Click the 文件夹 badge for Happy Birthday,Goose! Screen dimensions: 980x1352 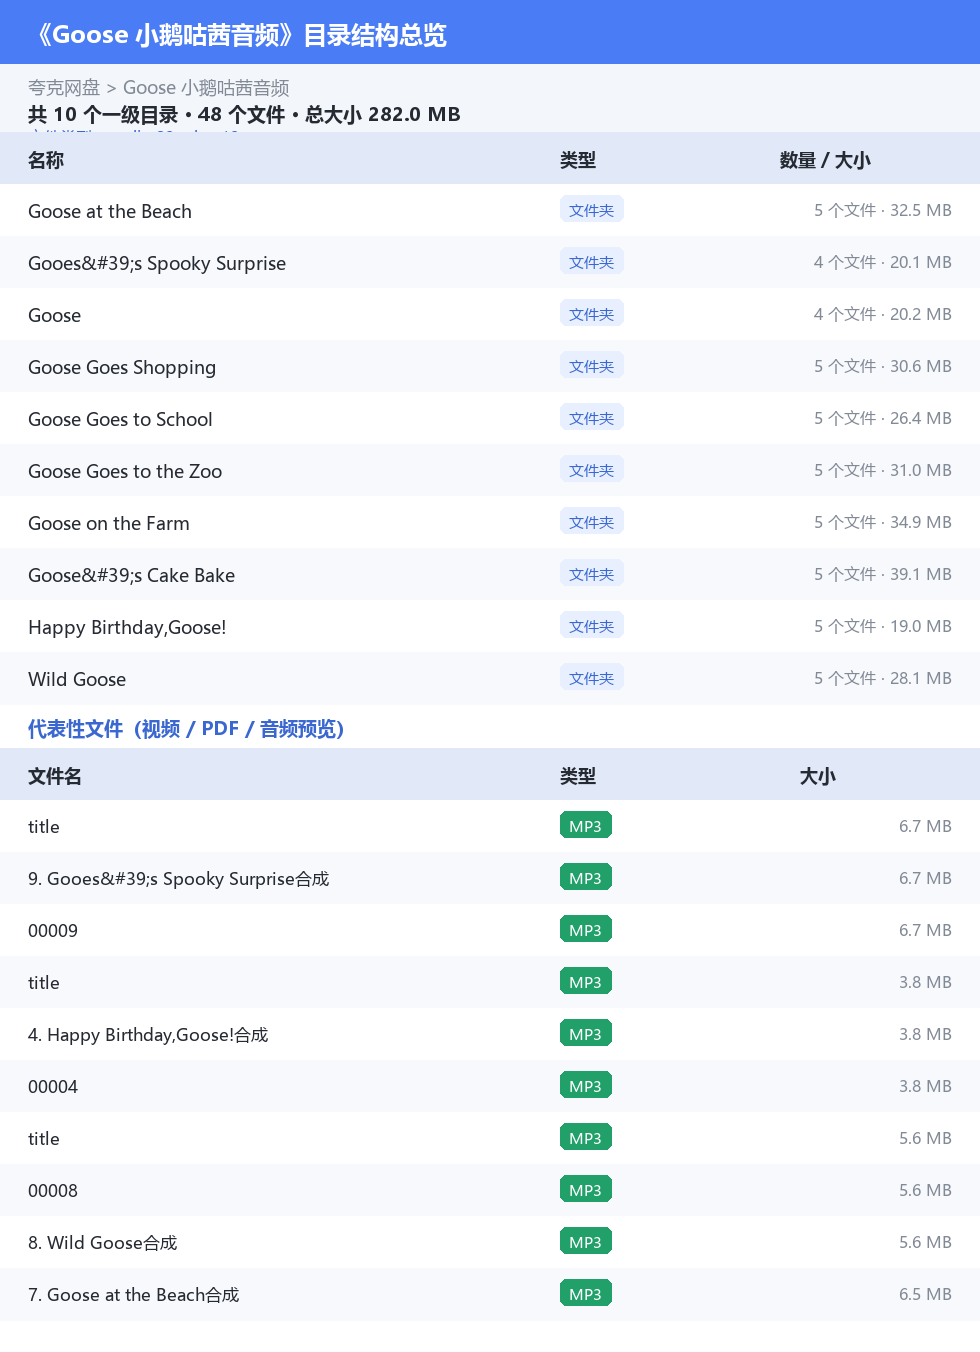592,625
